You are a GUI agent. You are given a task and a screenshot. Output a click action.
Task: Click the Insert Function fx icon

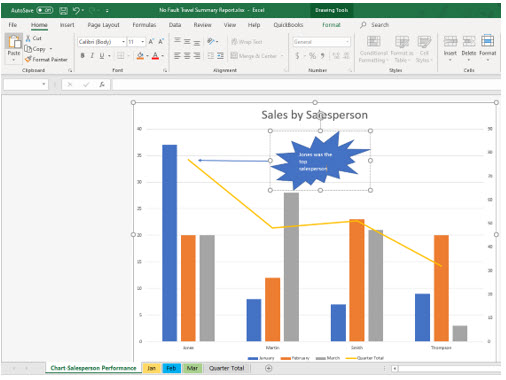click(102, 84)
